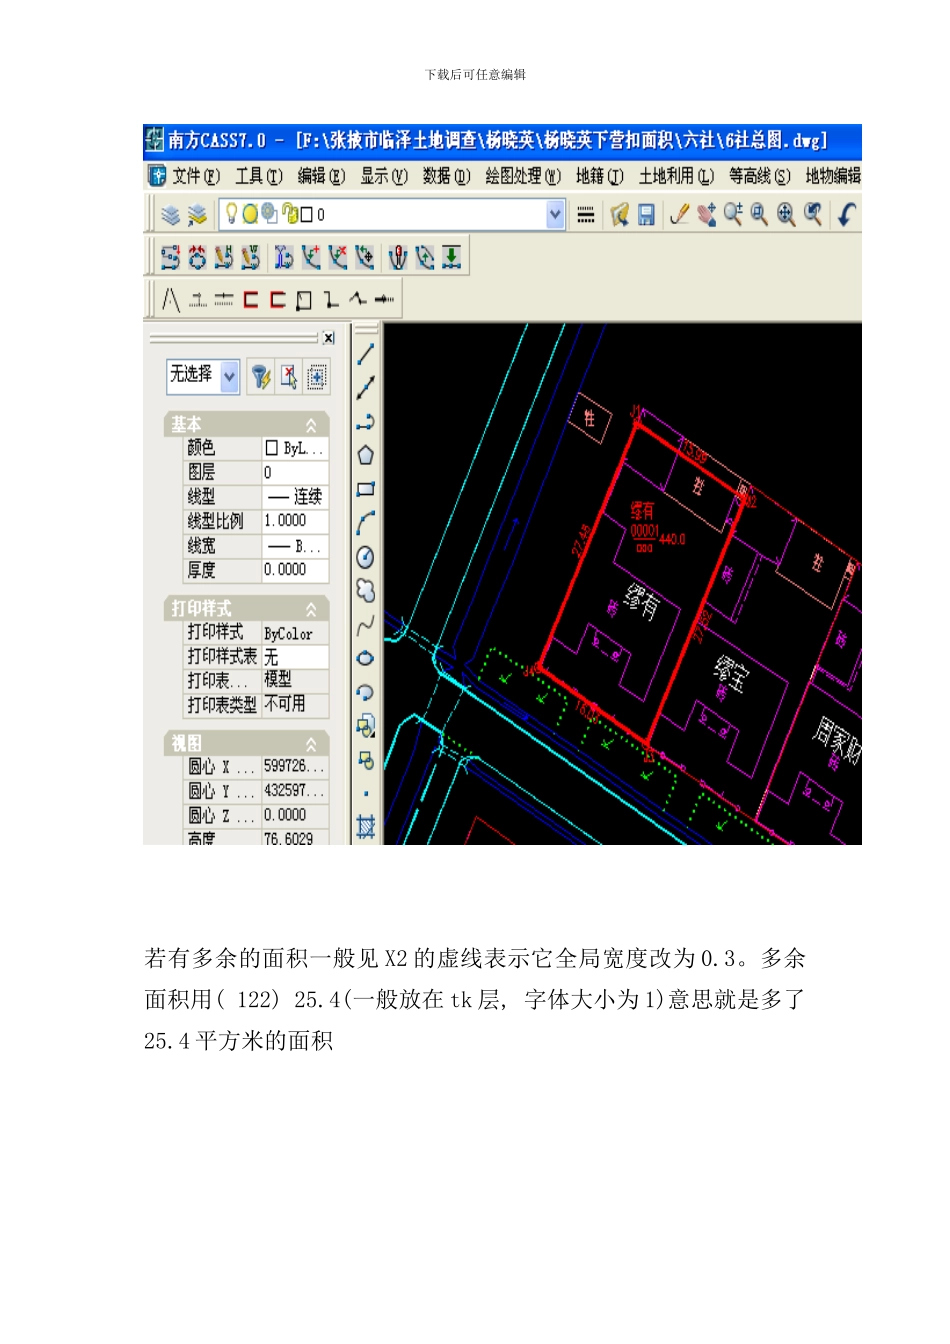Open the 线宽 value dropdown
This screenshot has width=950, height=1344.
point(295,546)
